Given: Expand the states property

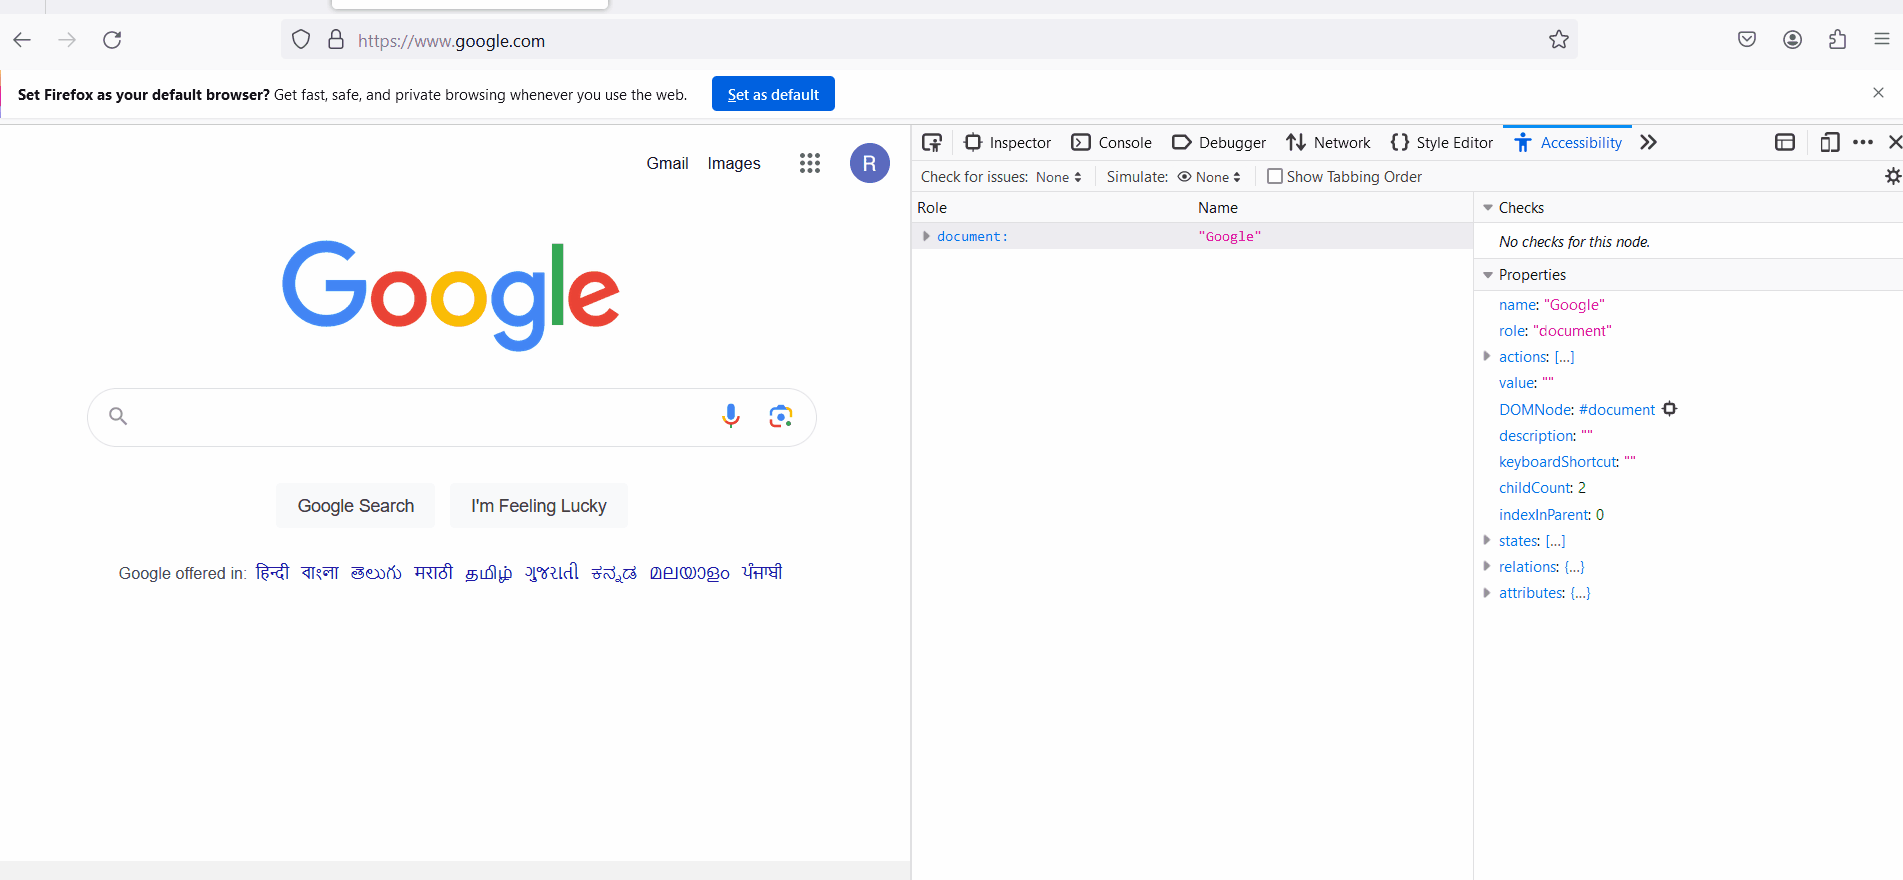Looking at the screenshot, I should 1487,540.
